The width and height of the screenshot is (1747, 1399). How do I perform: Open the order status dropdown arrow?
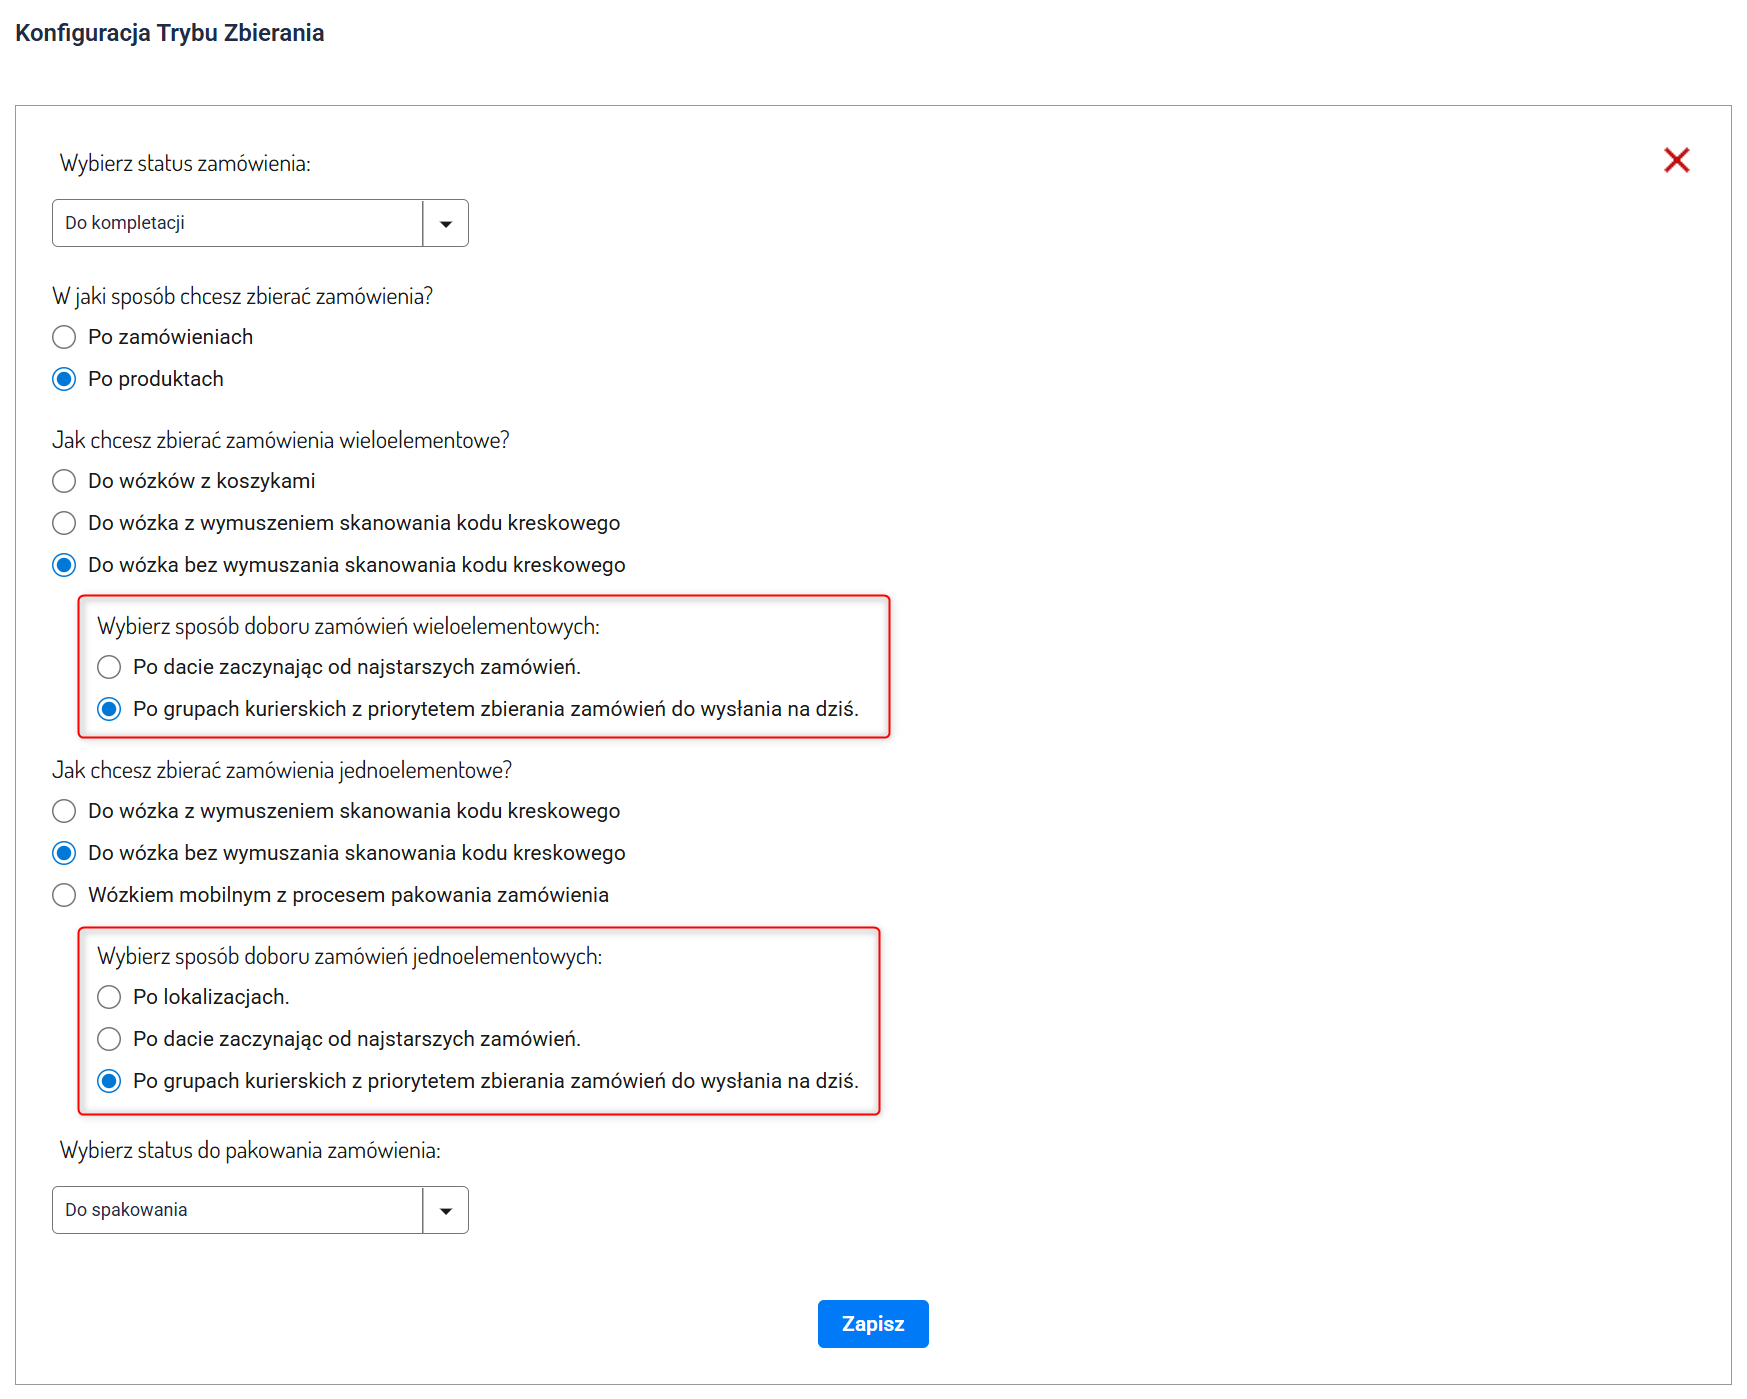[x=446, y=223]
